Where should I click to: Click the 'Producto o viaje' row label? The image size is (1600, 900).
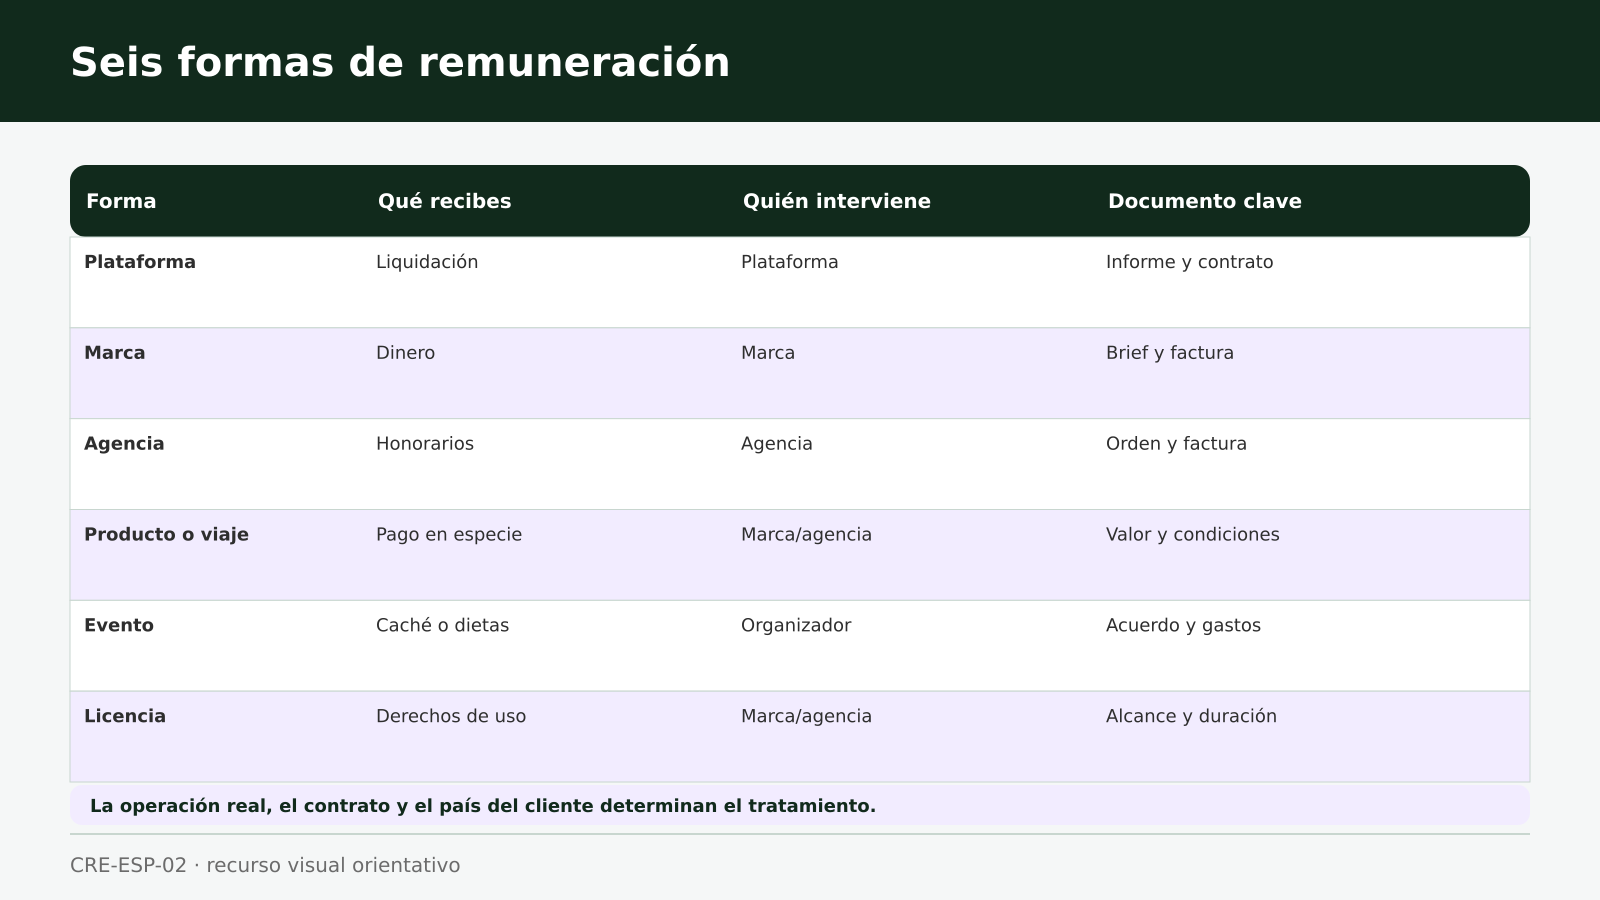click(x=166, y=535)
